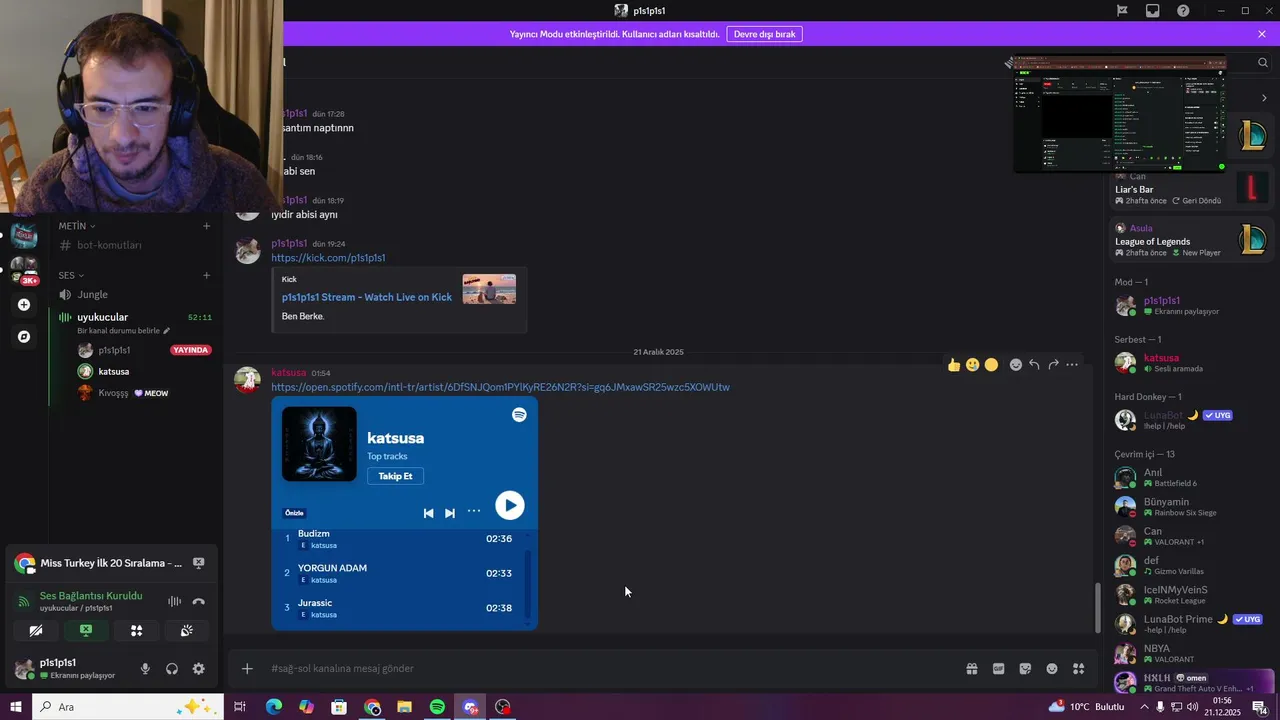Add channel to SES category plus
The image size is (1280, 720).
tap(207, 275)
